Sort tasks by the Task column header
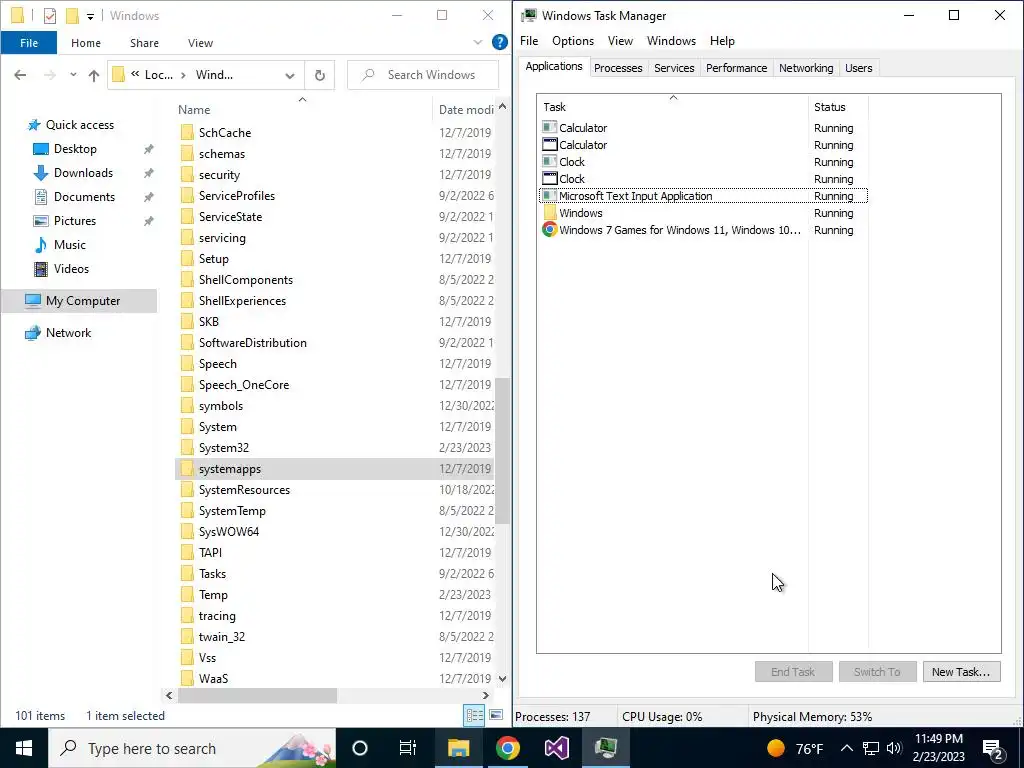 coord(673,107)
